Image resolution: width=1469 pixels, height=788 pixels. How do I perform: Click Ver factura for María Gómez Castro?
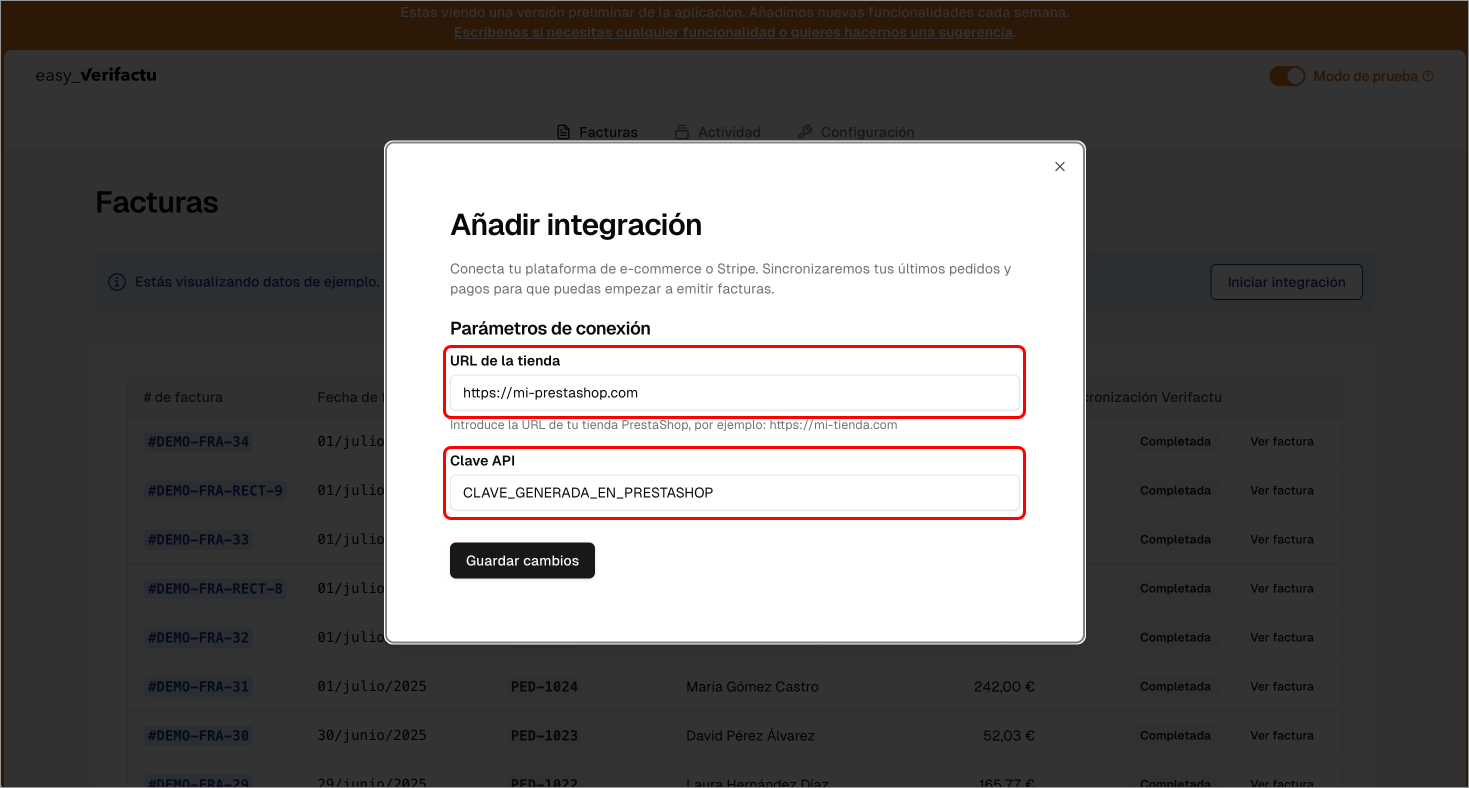[1283, 686]
